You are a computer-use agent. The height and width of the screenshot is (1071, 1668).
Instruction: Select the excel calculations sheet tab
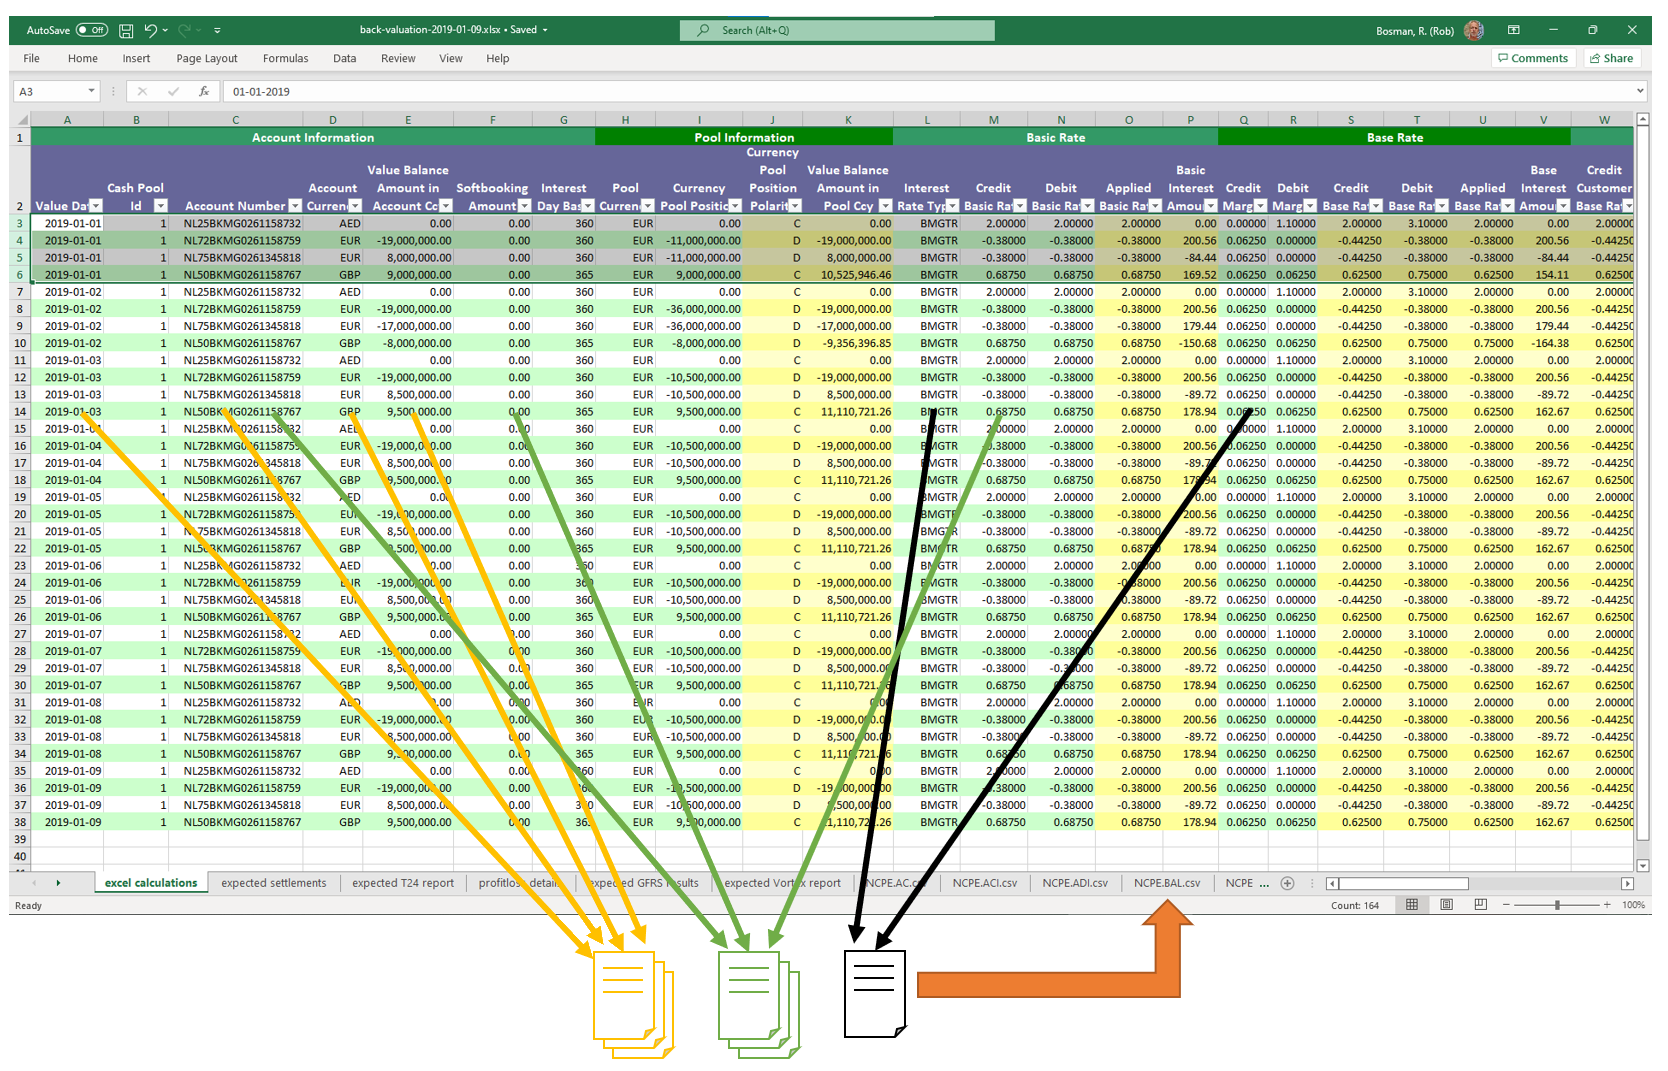151,883
